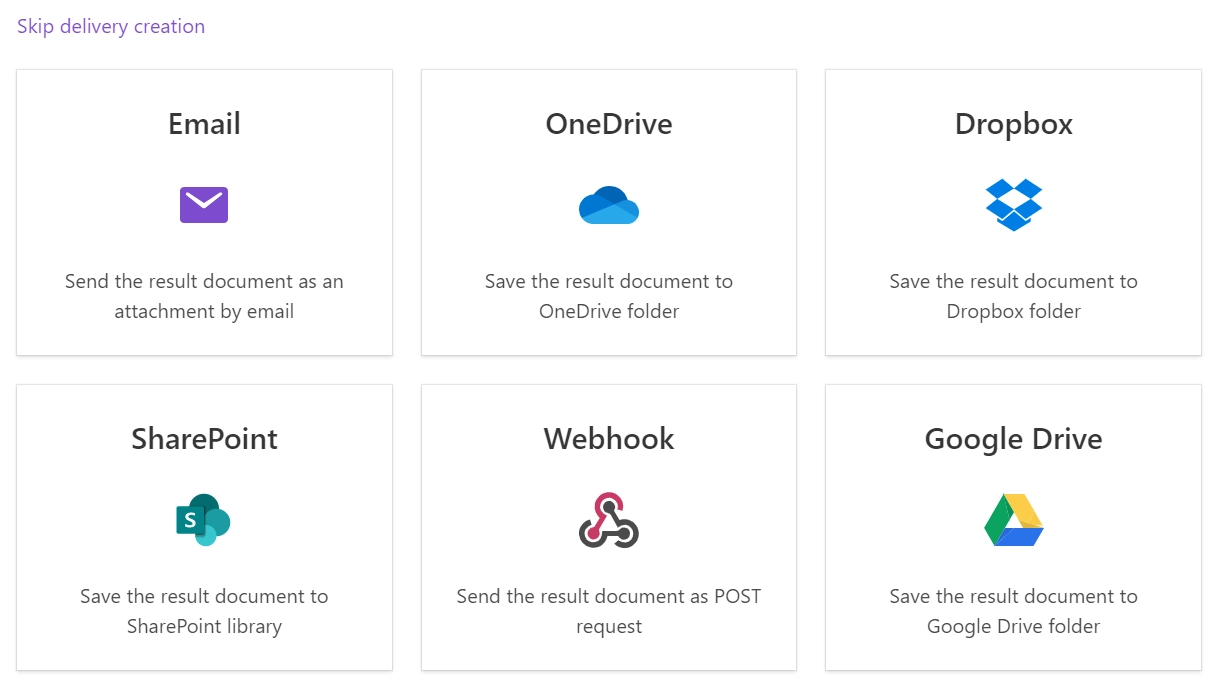Click 'Send the result document as an attachment' text

pos(204,296)
